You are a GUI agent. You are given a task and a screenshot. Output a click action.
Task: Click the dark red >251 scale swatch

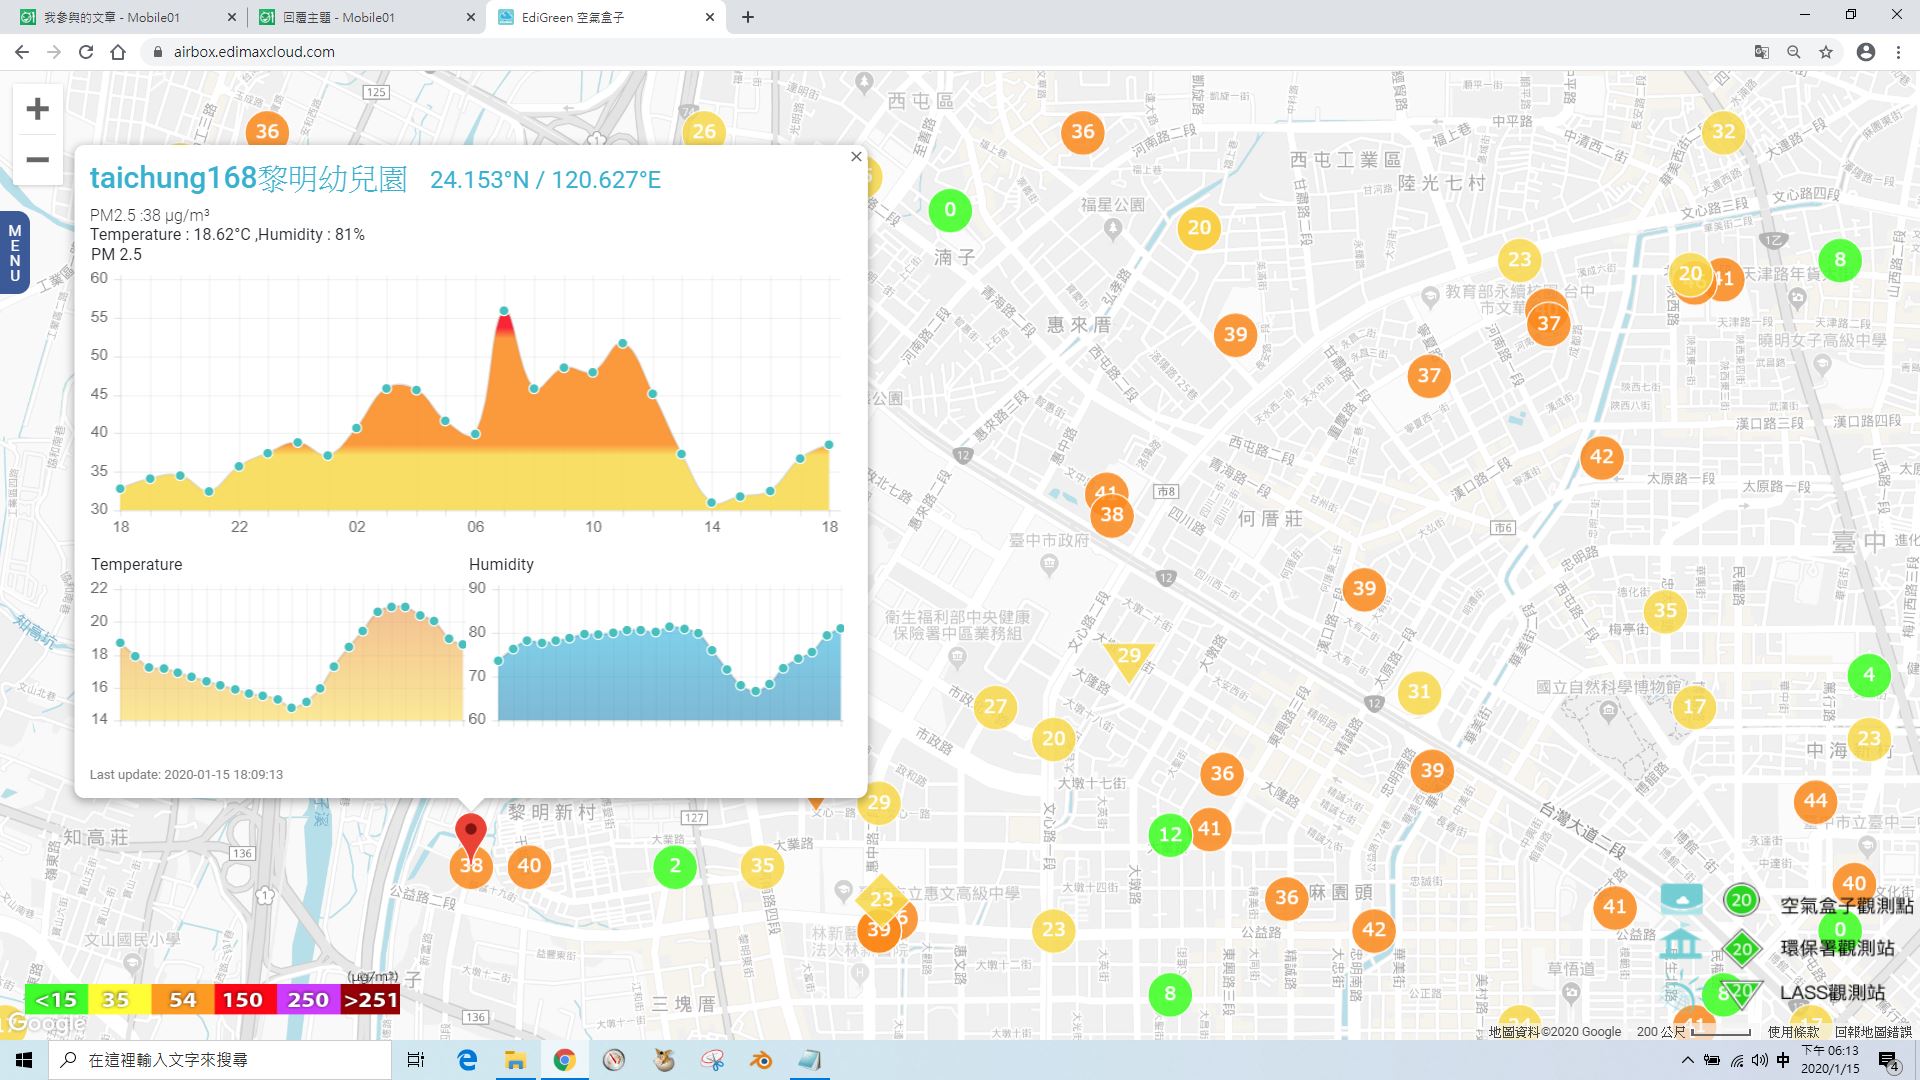(x=370, y=999)
